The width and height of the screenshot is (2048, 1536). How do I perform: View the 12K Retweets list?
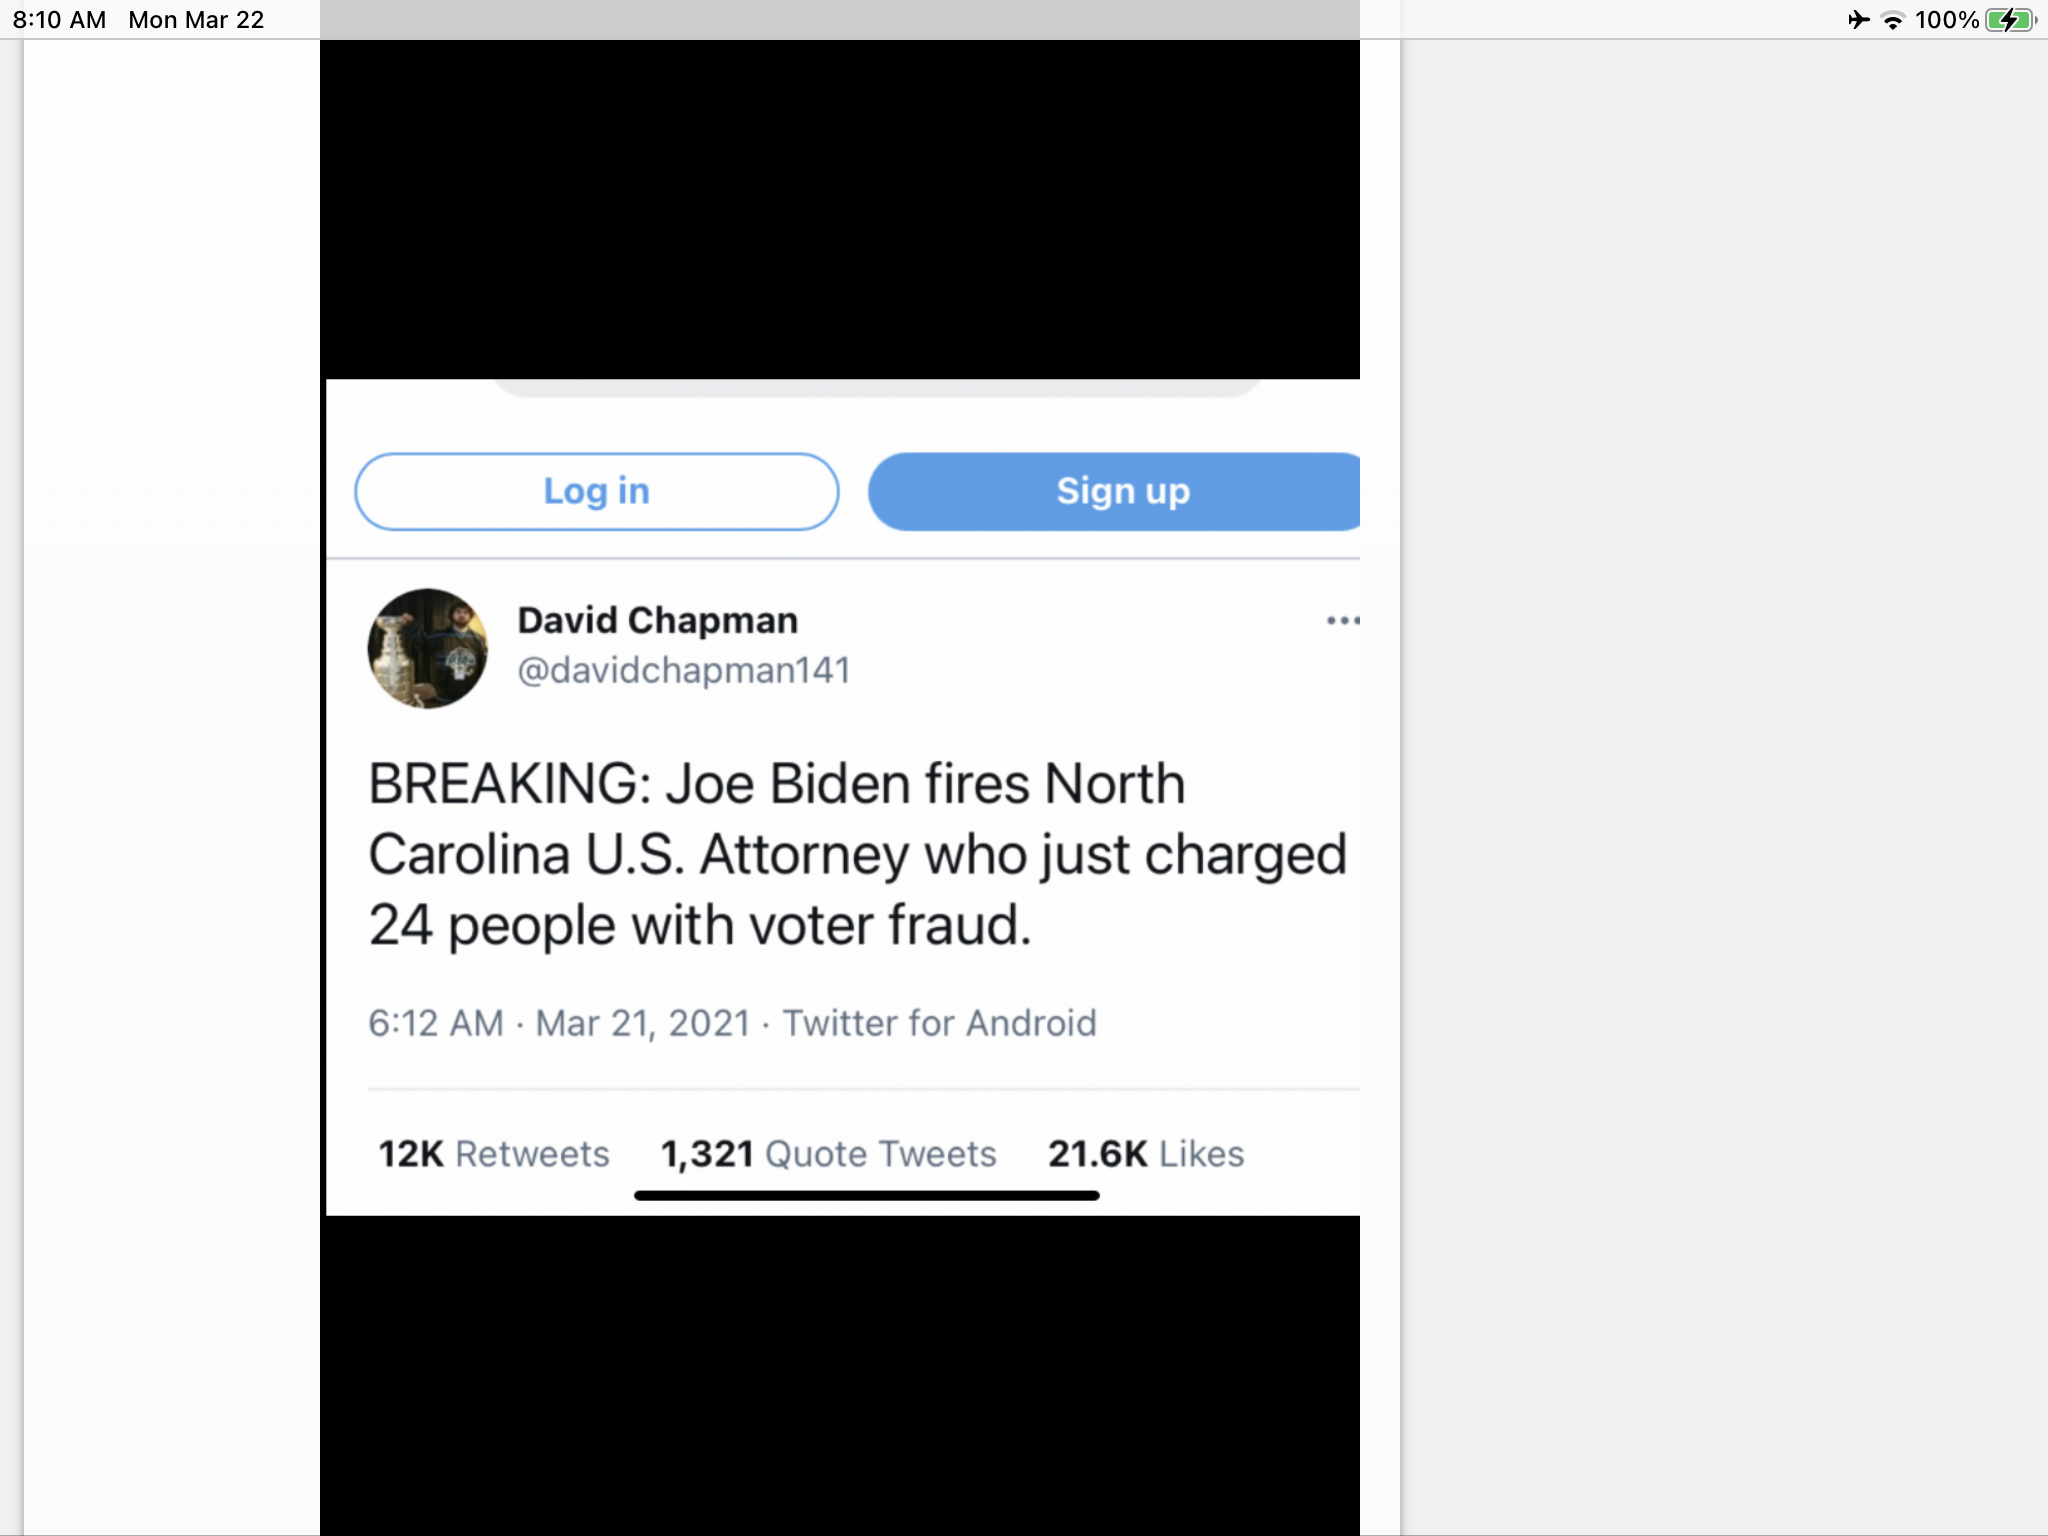pos(494,1154)
